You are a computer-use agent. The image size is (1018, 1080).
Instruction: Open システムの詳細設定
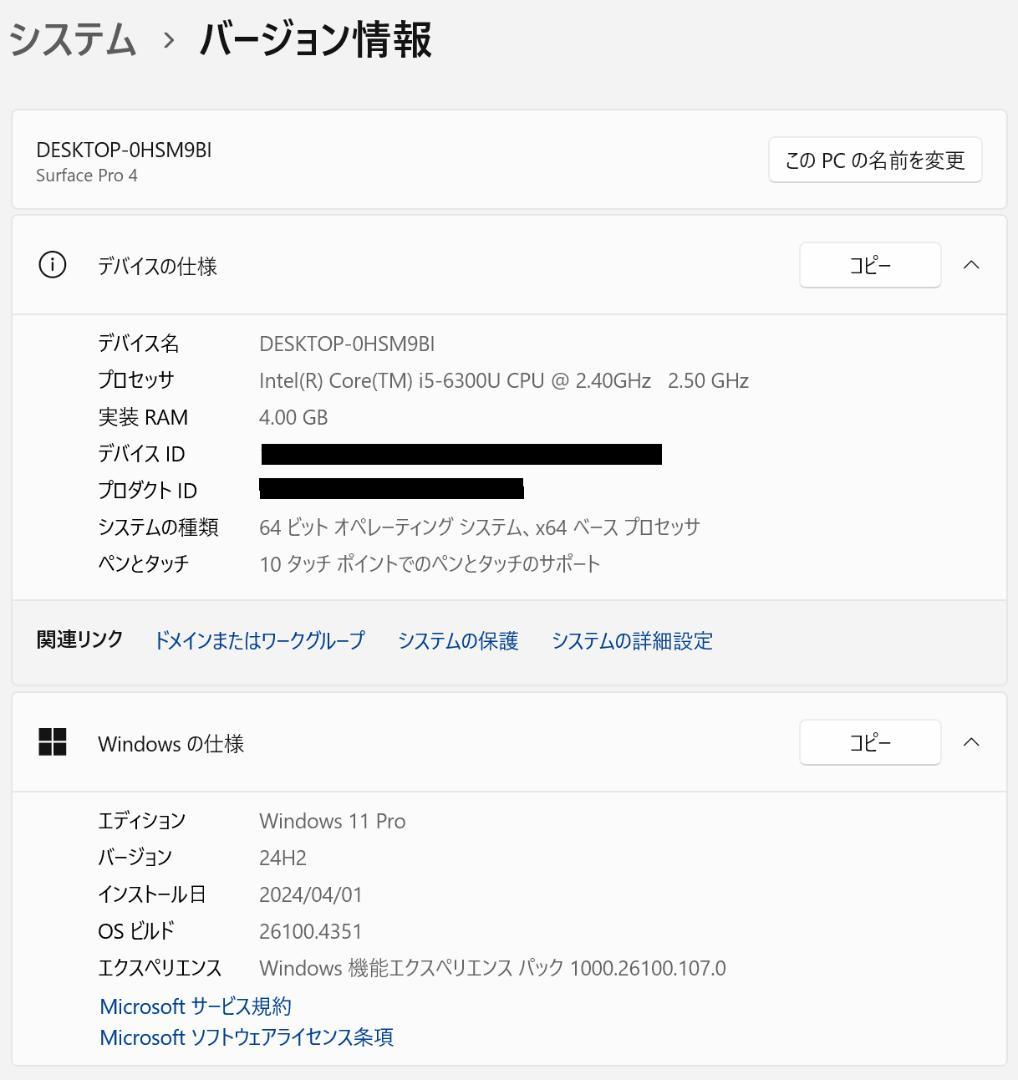pyautogui.click(x=630, y=641)
